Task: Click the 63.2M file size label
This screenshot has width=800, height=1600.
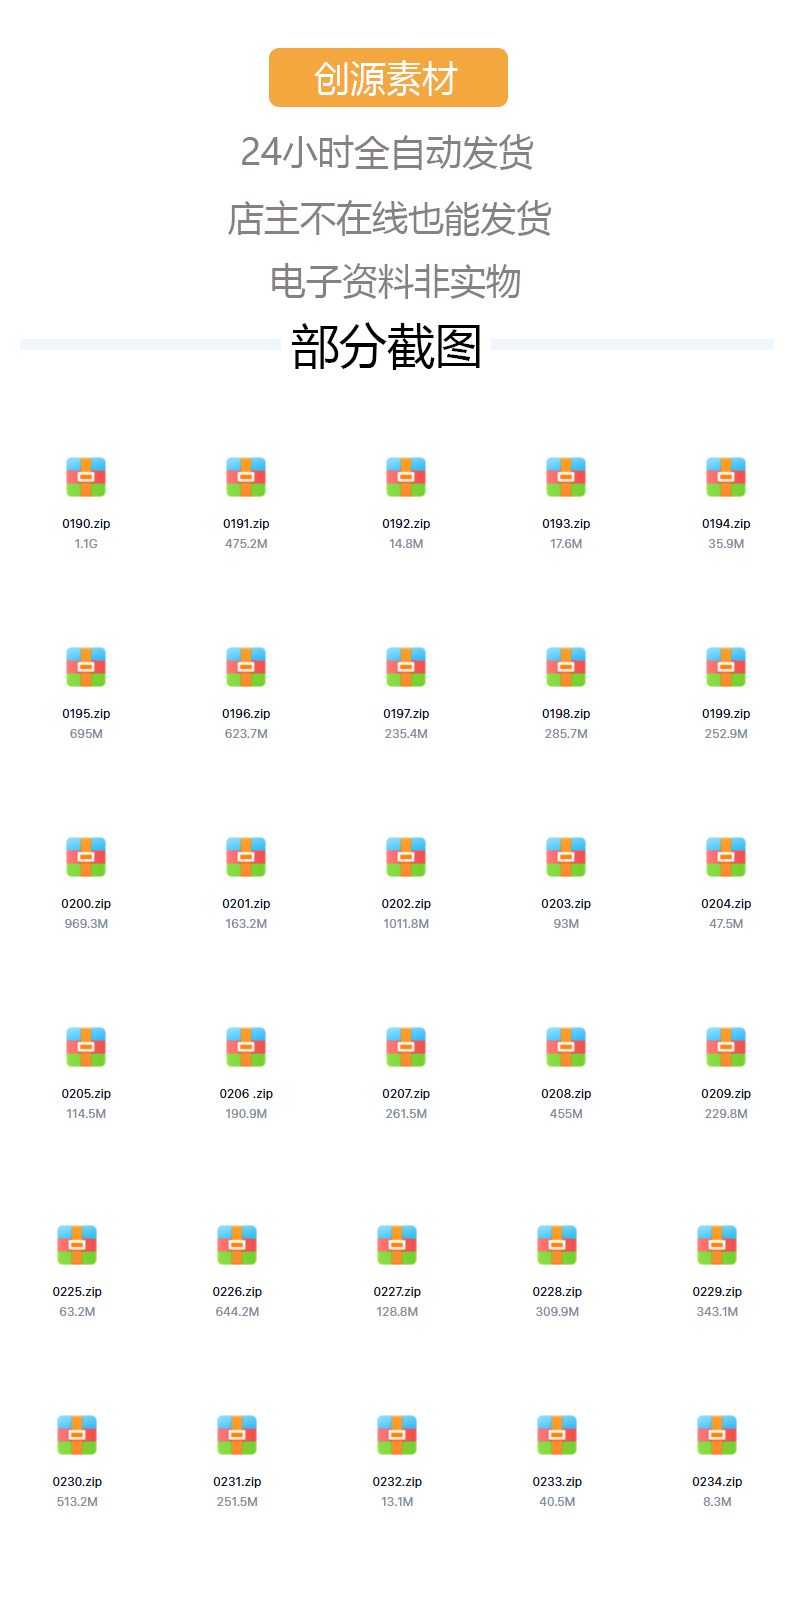Action: click(x=77, y=1312)
